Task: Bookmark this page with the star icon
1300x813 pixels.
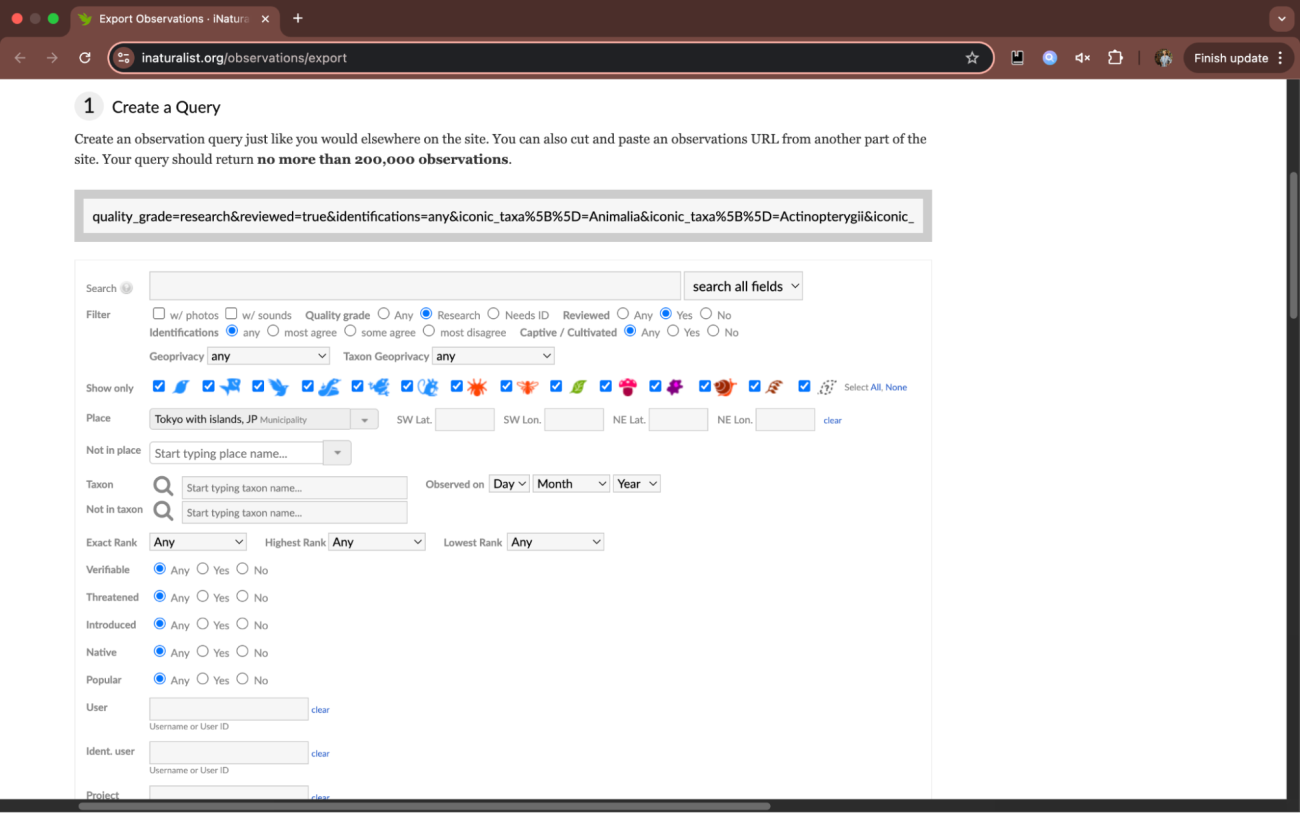Action: click(x=972, y=58)
